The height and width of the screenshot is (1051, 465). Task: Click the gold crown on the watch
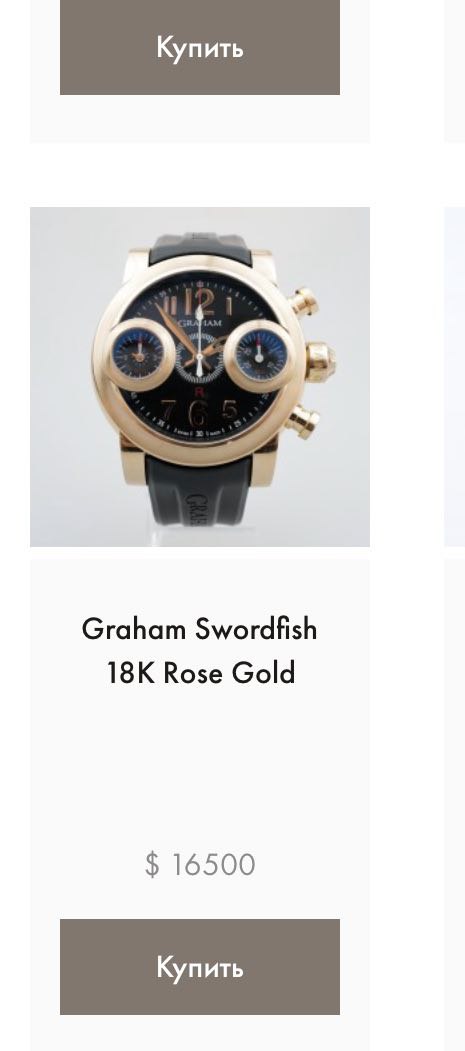322,361
